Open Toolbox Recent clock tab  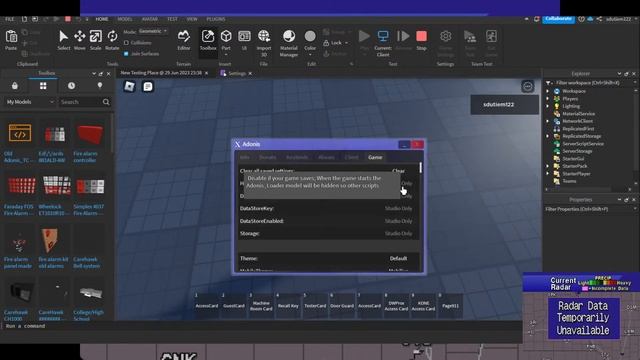[71, 86]
